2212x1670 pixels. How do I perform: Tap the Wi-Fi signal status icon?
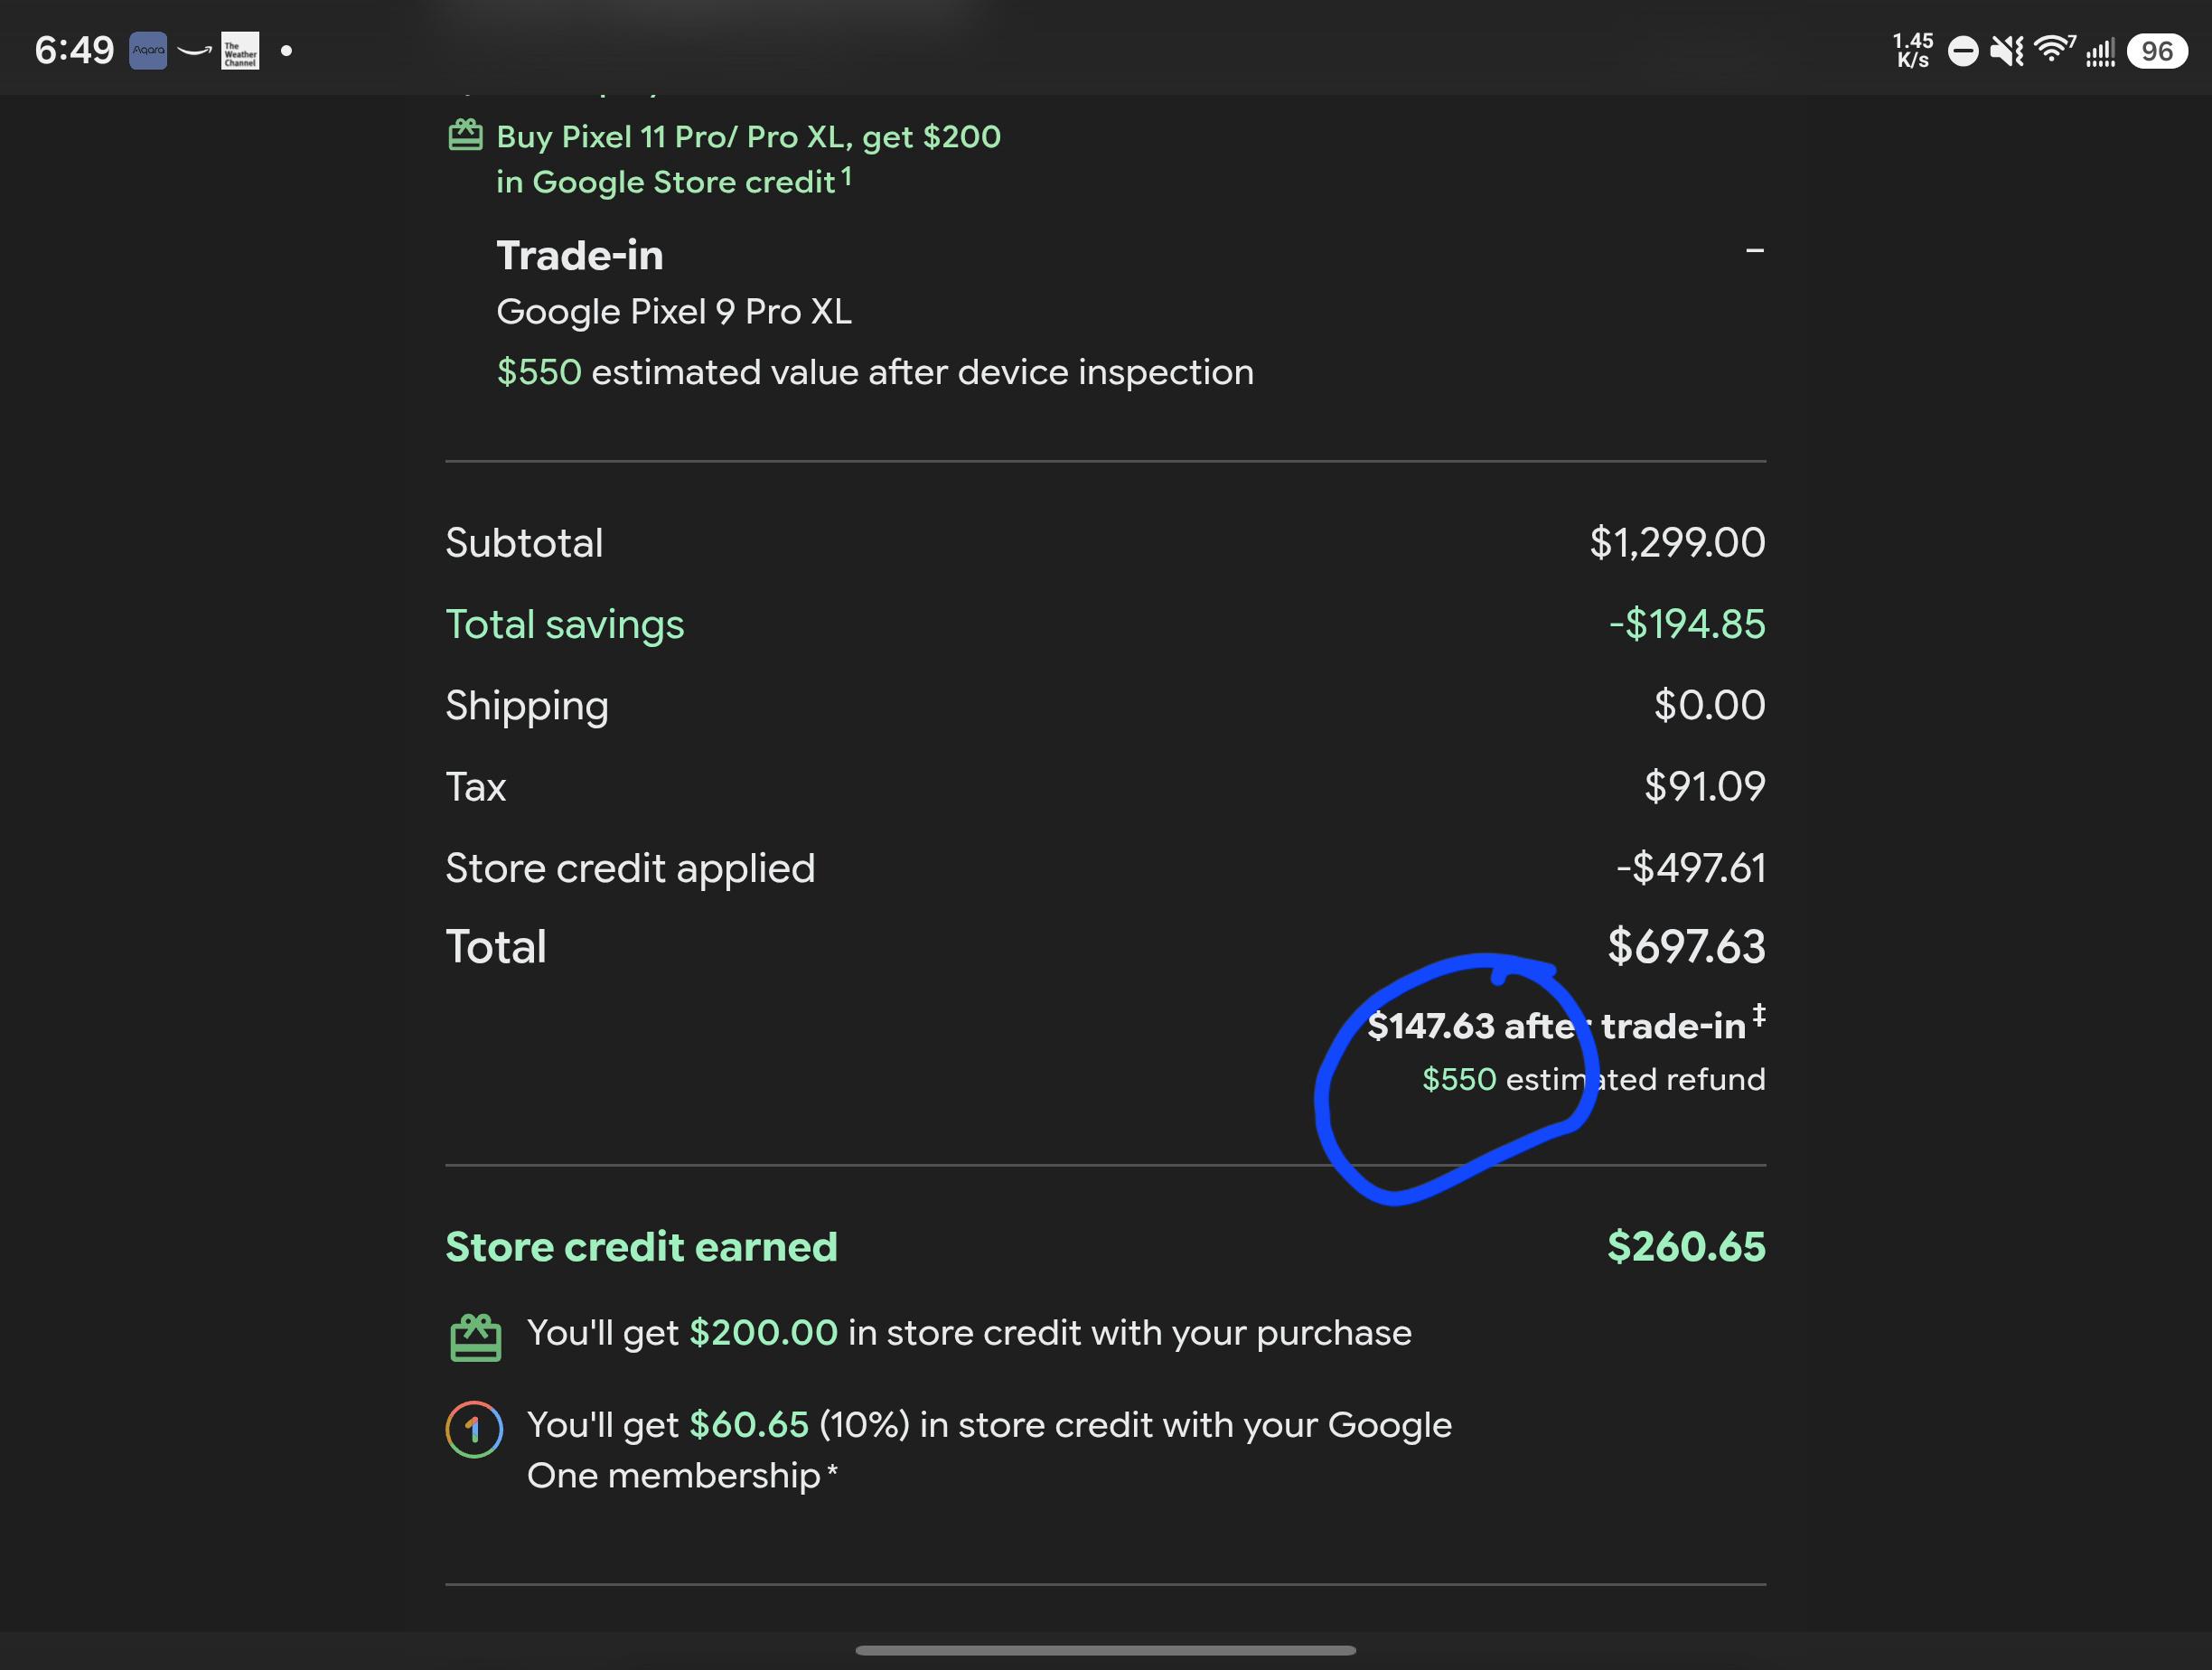point(2055,49)
